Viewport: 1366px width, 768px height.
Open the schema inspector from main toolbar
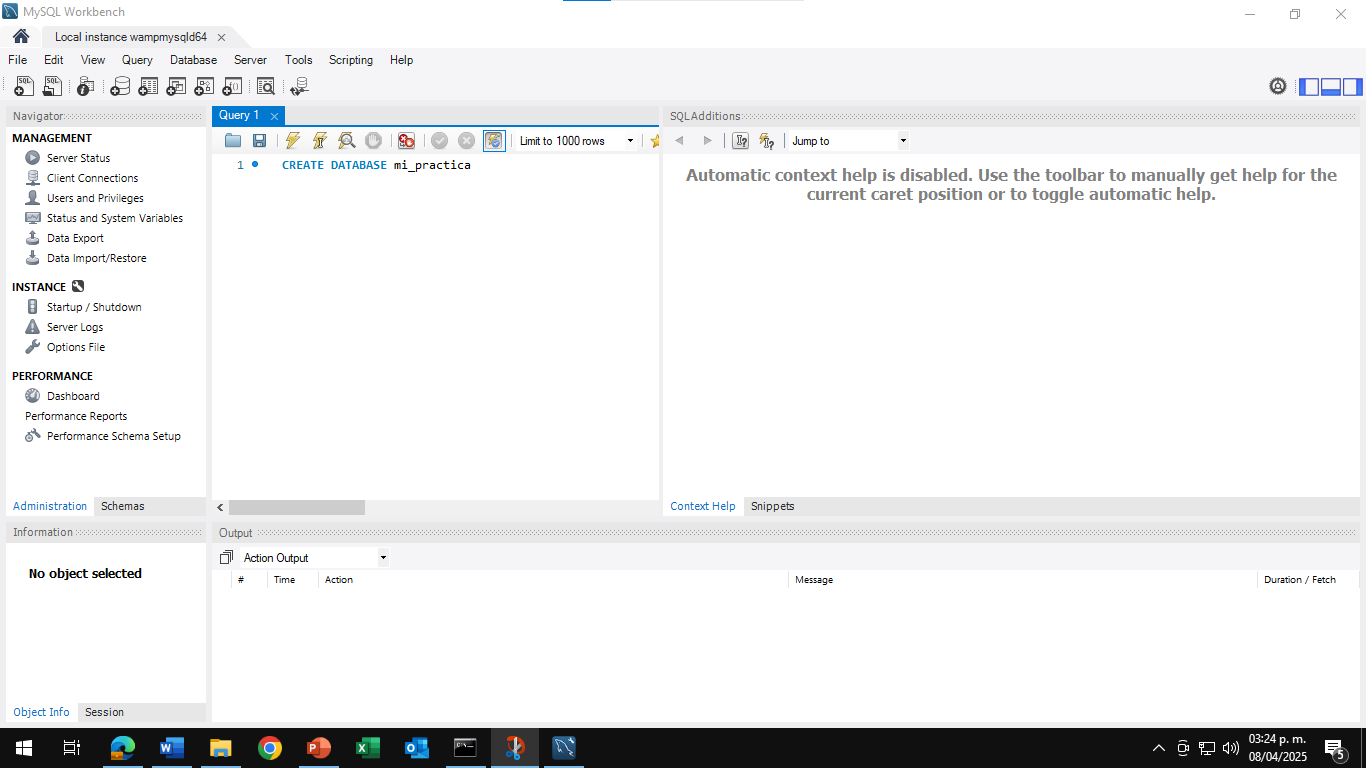(x=86, y=87)
